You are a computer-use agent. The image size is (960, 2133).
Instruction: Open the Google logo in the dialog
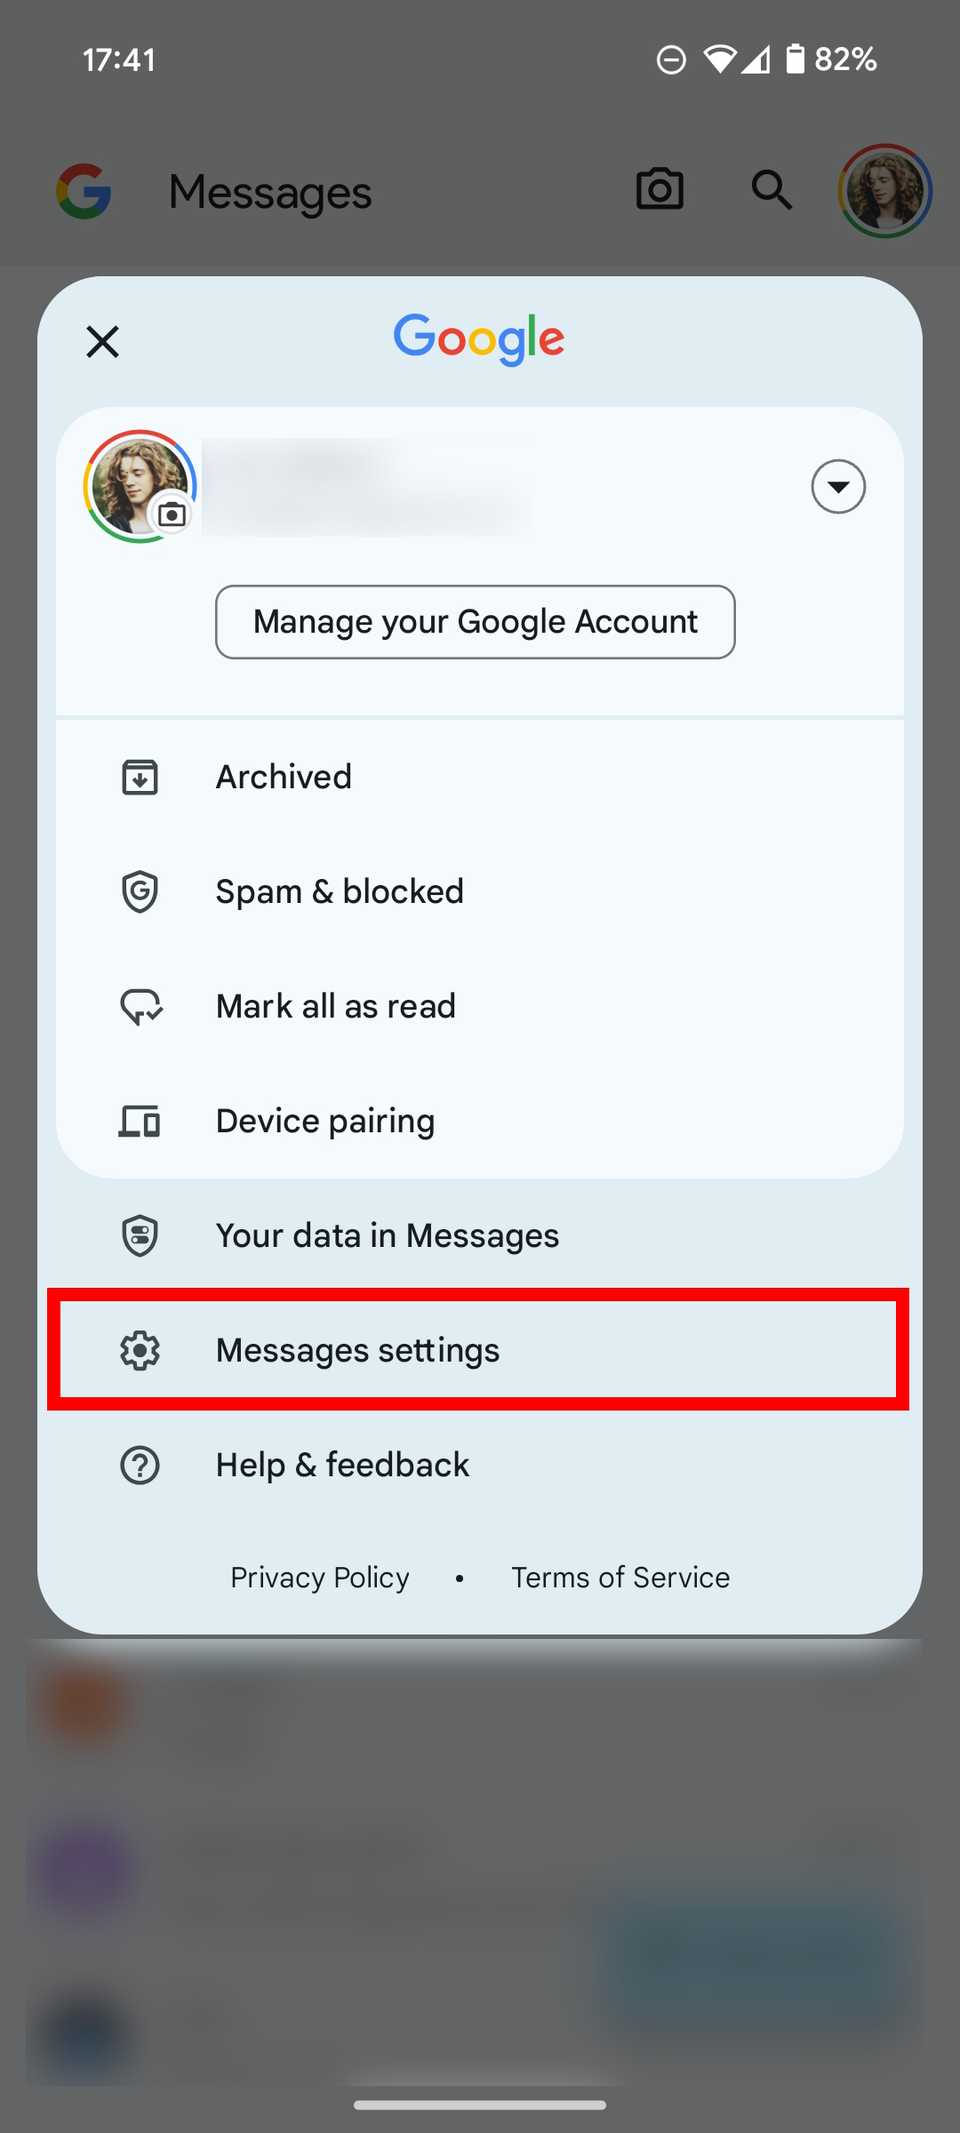(479, 340)
